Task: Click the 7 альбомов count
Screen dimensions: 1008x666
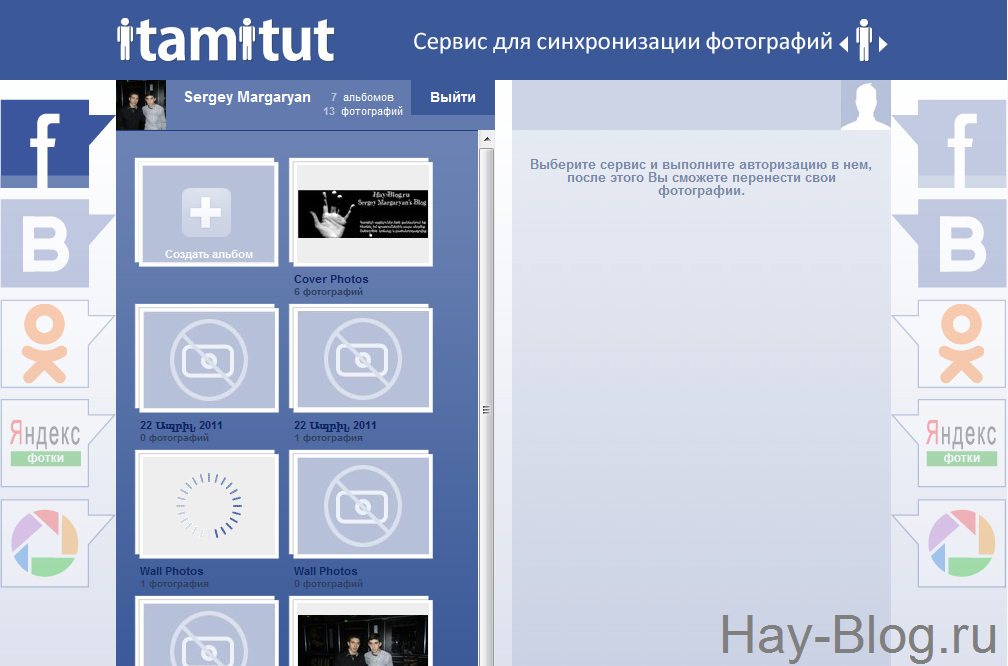Action: pyautogui.click(x=362, y=97)
